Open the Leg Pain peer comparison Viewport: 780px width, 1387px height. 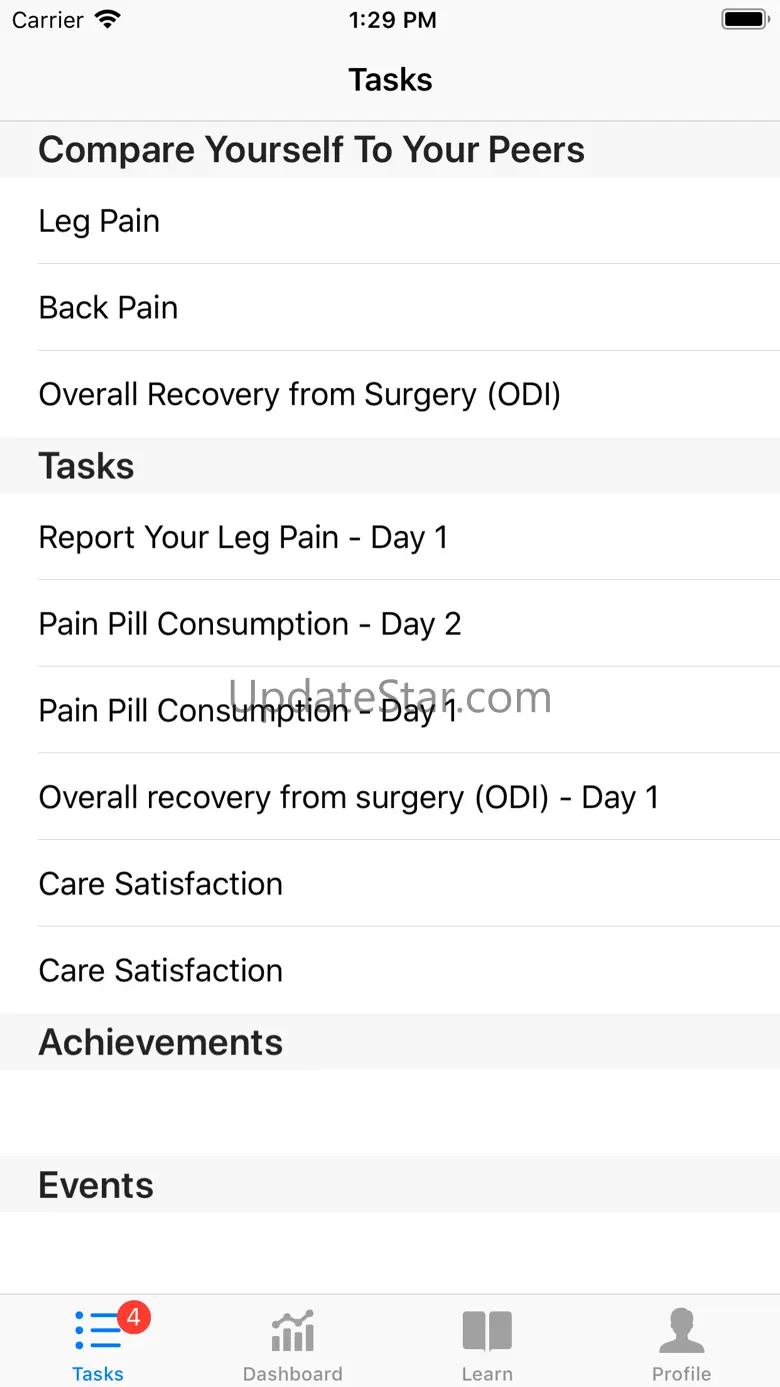tap(99, 221)
